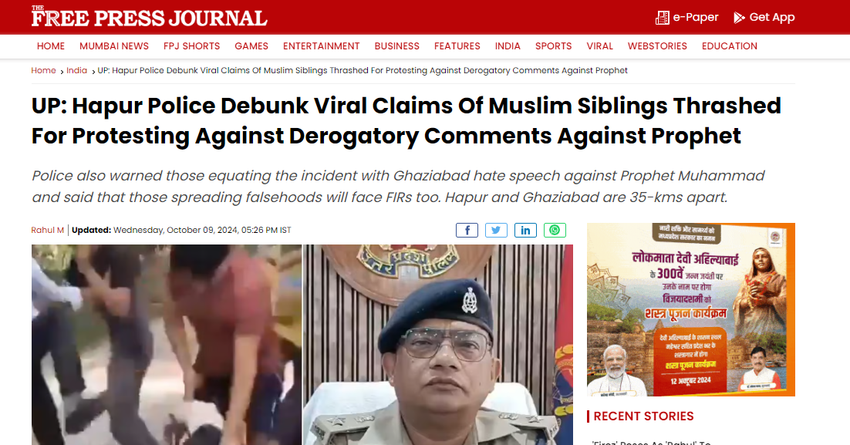The height and width of the screenshot is (445, 850).
Task: Share article via Twitter icon
Action: 496,230
